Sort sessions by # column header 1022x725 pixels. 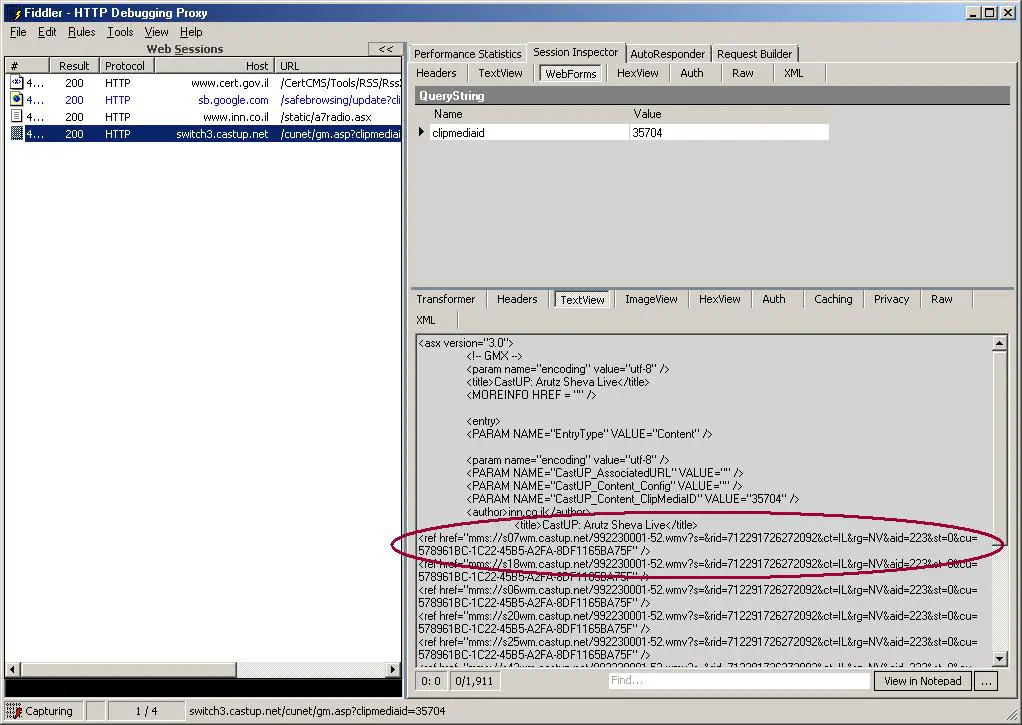[x=27, y=66]
